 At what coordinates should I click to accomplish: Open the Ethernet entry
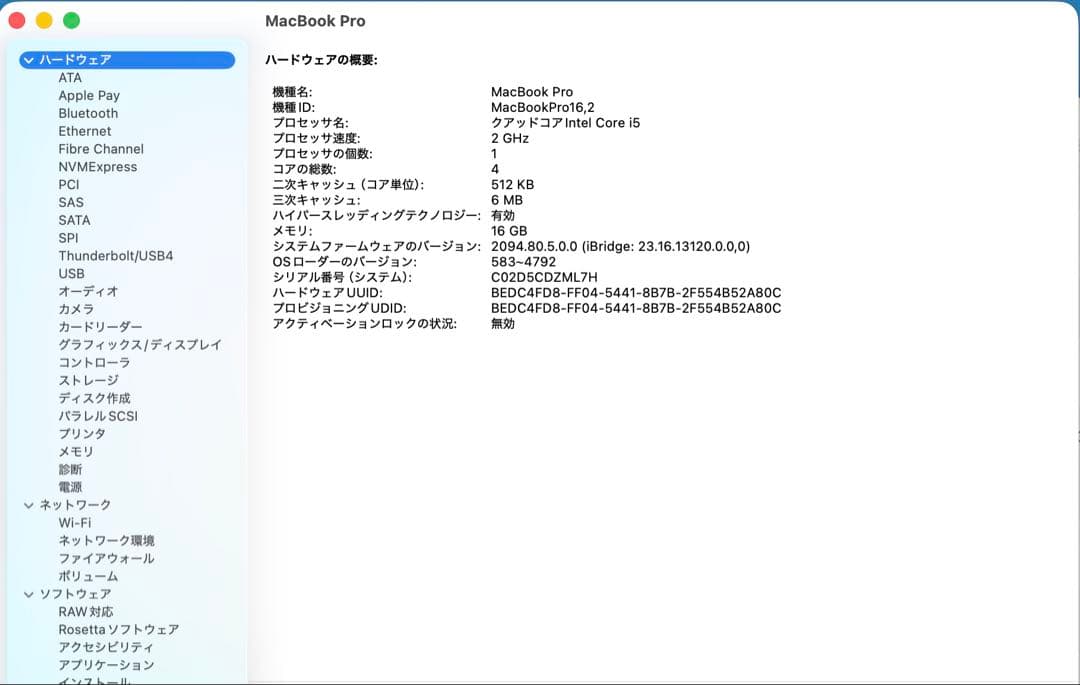click(85, 131)
